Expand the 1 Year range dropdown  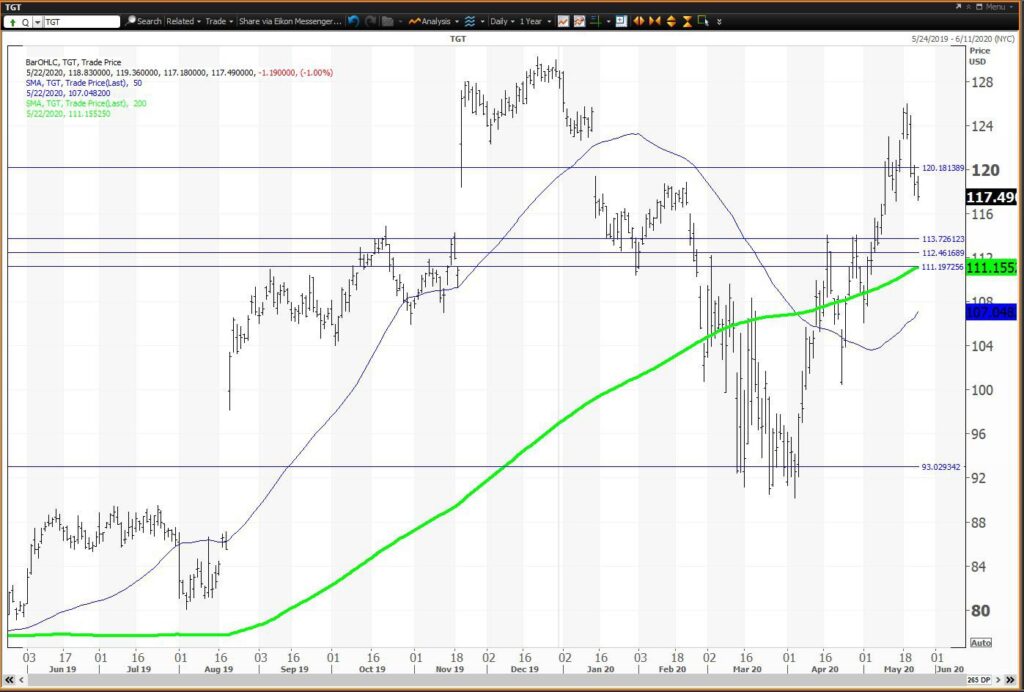click(535, 22)
